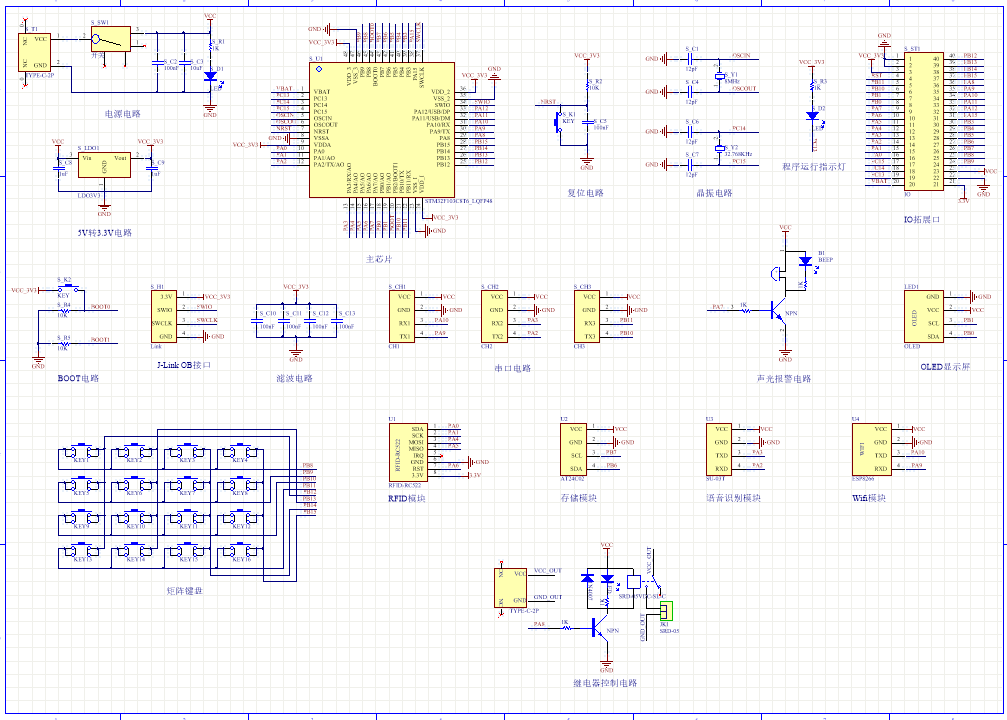
Task: Select the S_R2 10K reset pull-up resistor
Action: [588, 85]
